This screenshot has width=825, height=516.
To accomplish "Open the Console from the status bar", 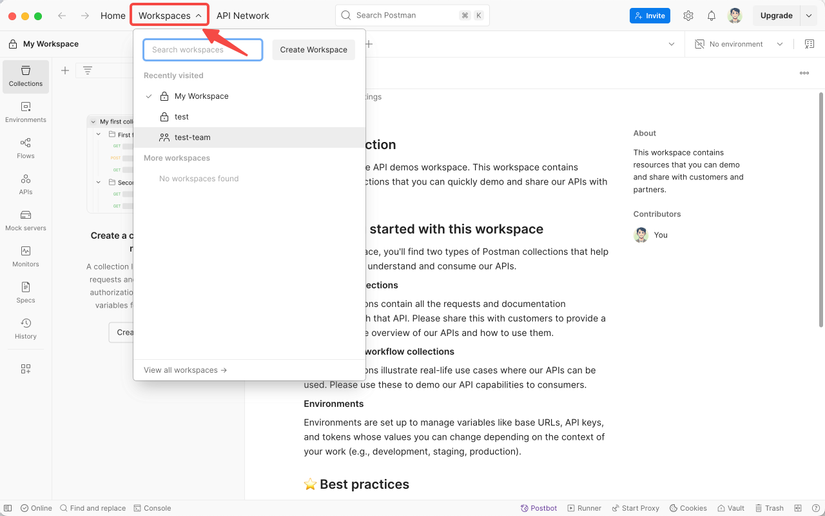I will (x=152, y=508).
